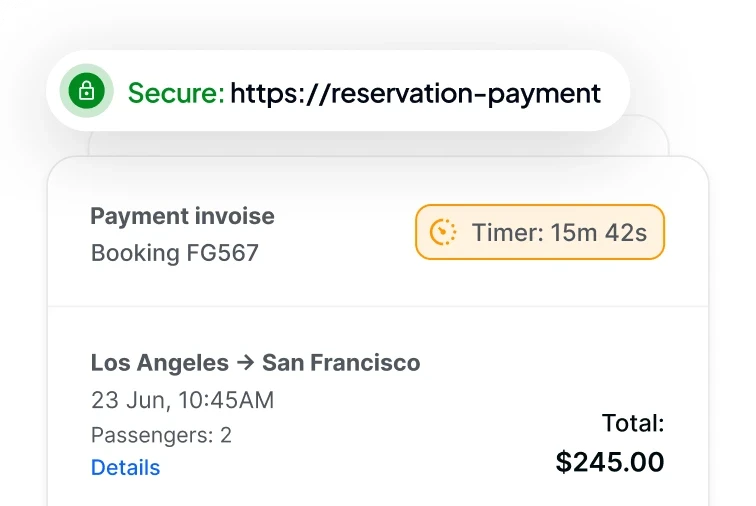Click the orange timer clock icon
The width and height of the screenshot is (756, 506).
pos(443,232)
